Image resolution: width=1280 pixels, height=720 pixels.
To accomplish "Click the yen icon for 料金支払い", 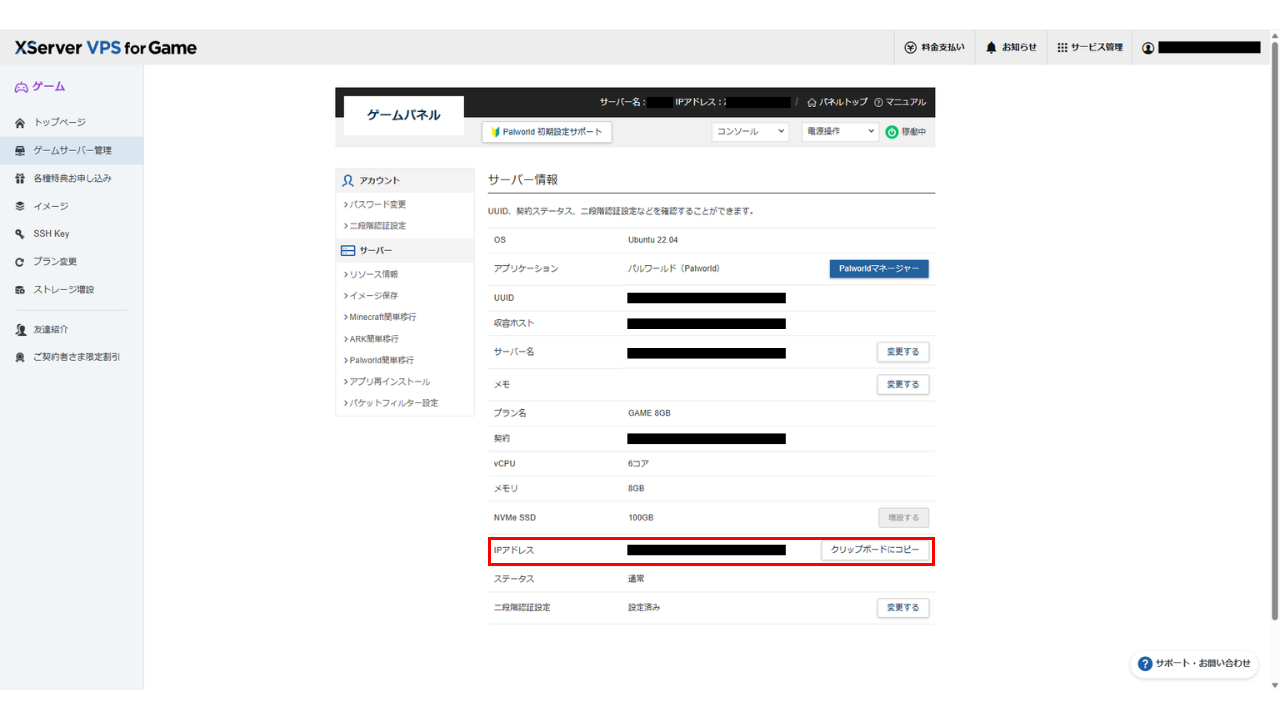I will (910, 47).
